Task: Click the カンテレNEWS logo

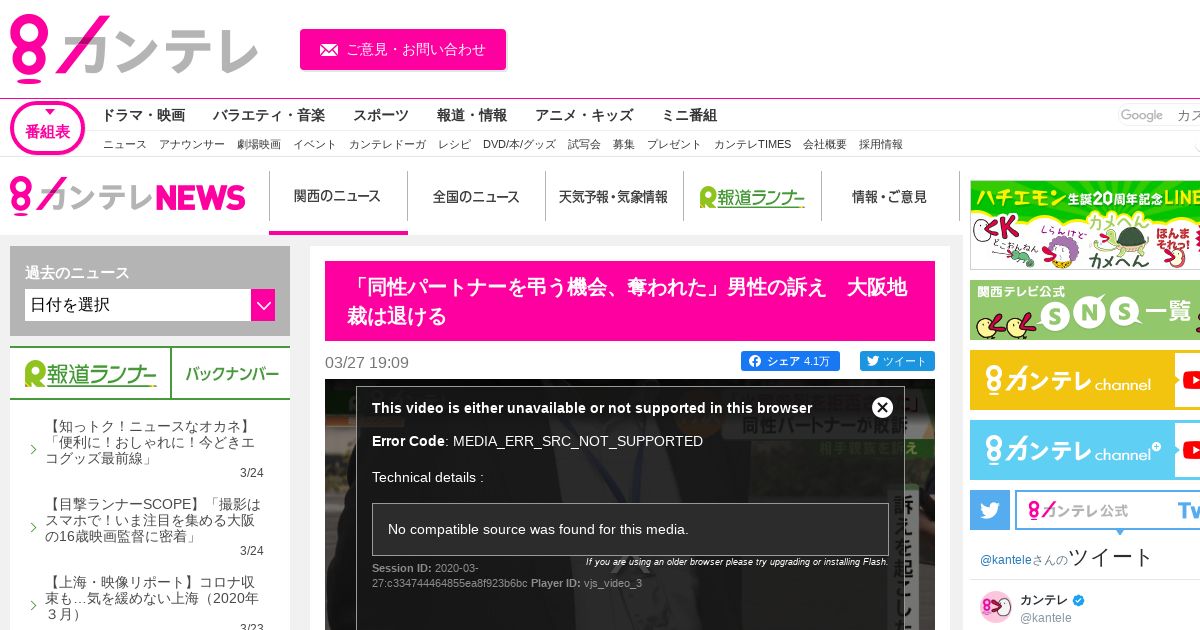Action: tap(128, 196)
